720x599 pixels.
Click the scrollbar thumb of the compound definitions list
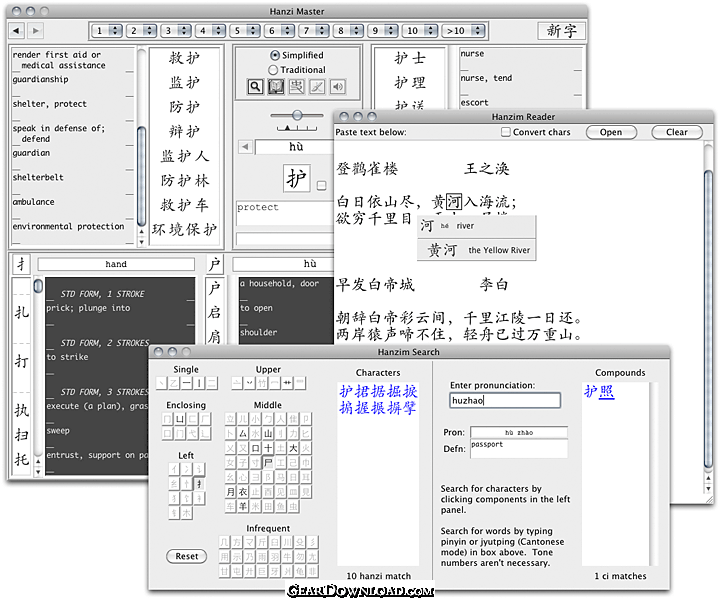tap(141, 176)
